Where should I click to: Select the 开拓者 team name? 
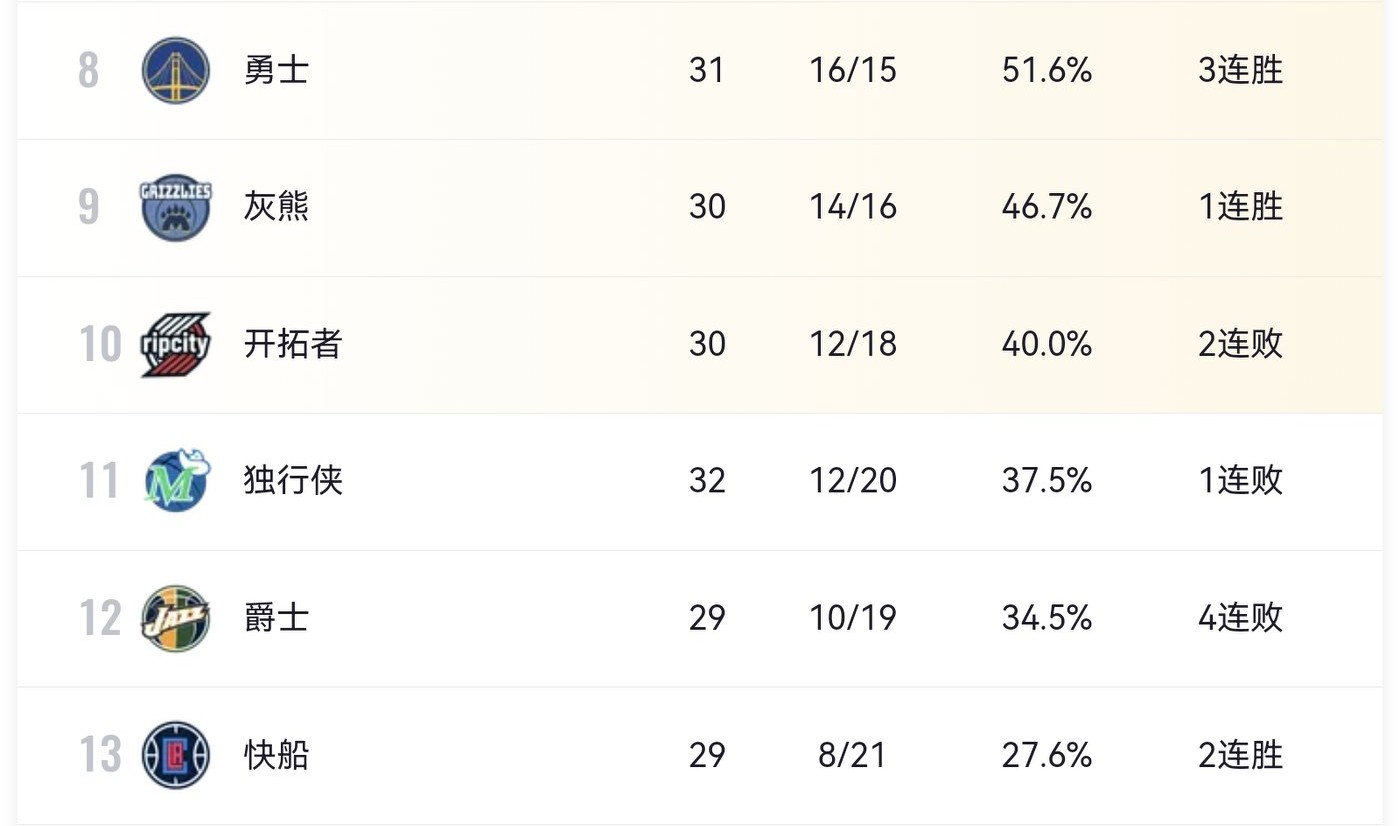[x=293, y=344]
